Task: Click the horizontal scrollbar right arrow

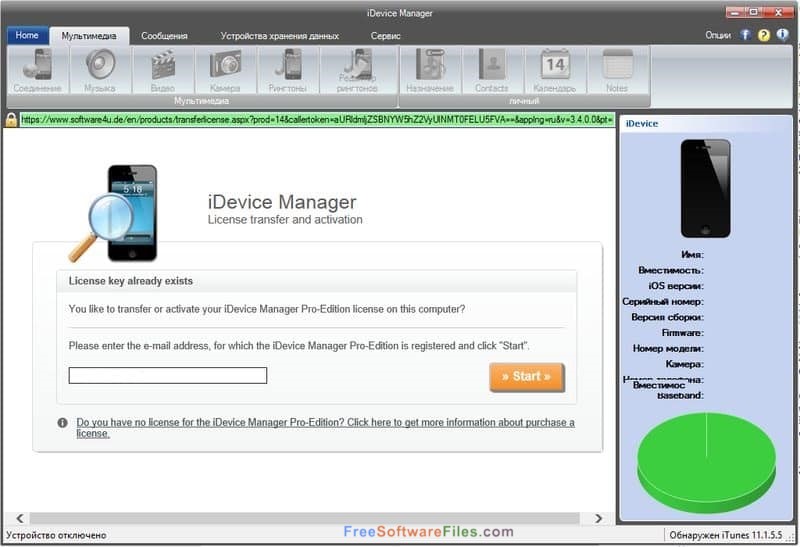Action: tap(598, 518)
